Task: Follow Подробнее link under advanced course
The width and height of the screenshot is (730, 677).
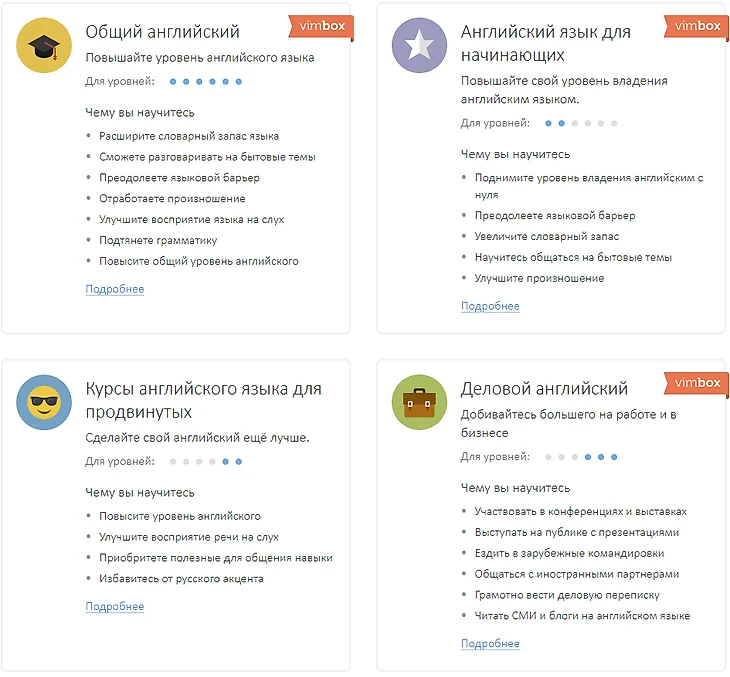Action: click(115, 606)
